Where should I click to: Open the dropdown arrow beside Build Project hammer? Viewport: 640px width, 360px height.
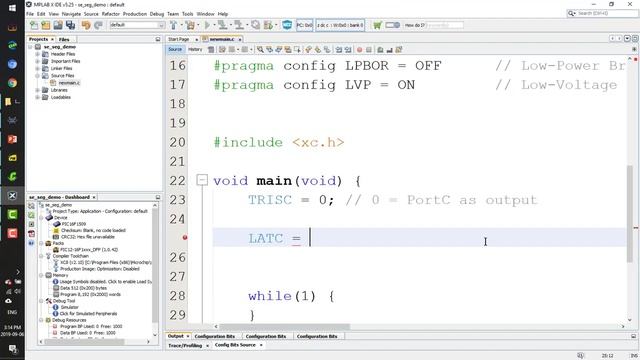181,25
